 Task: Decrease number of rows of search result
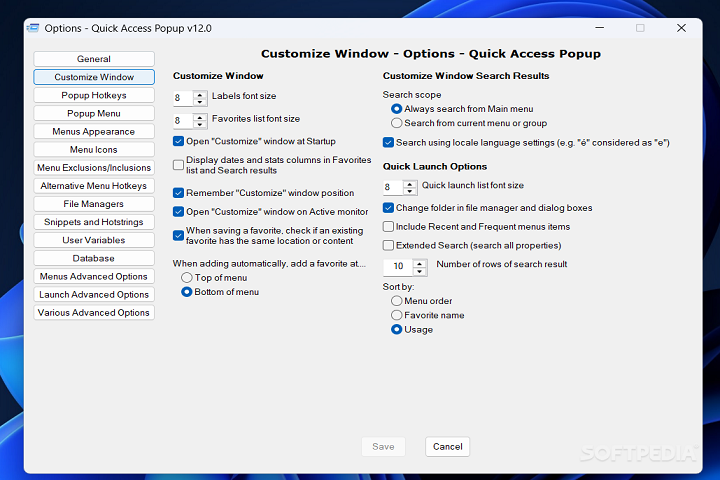point(419,270)
